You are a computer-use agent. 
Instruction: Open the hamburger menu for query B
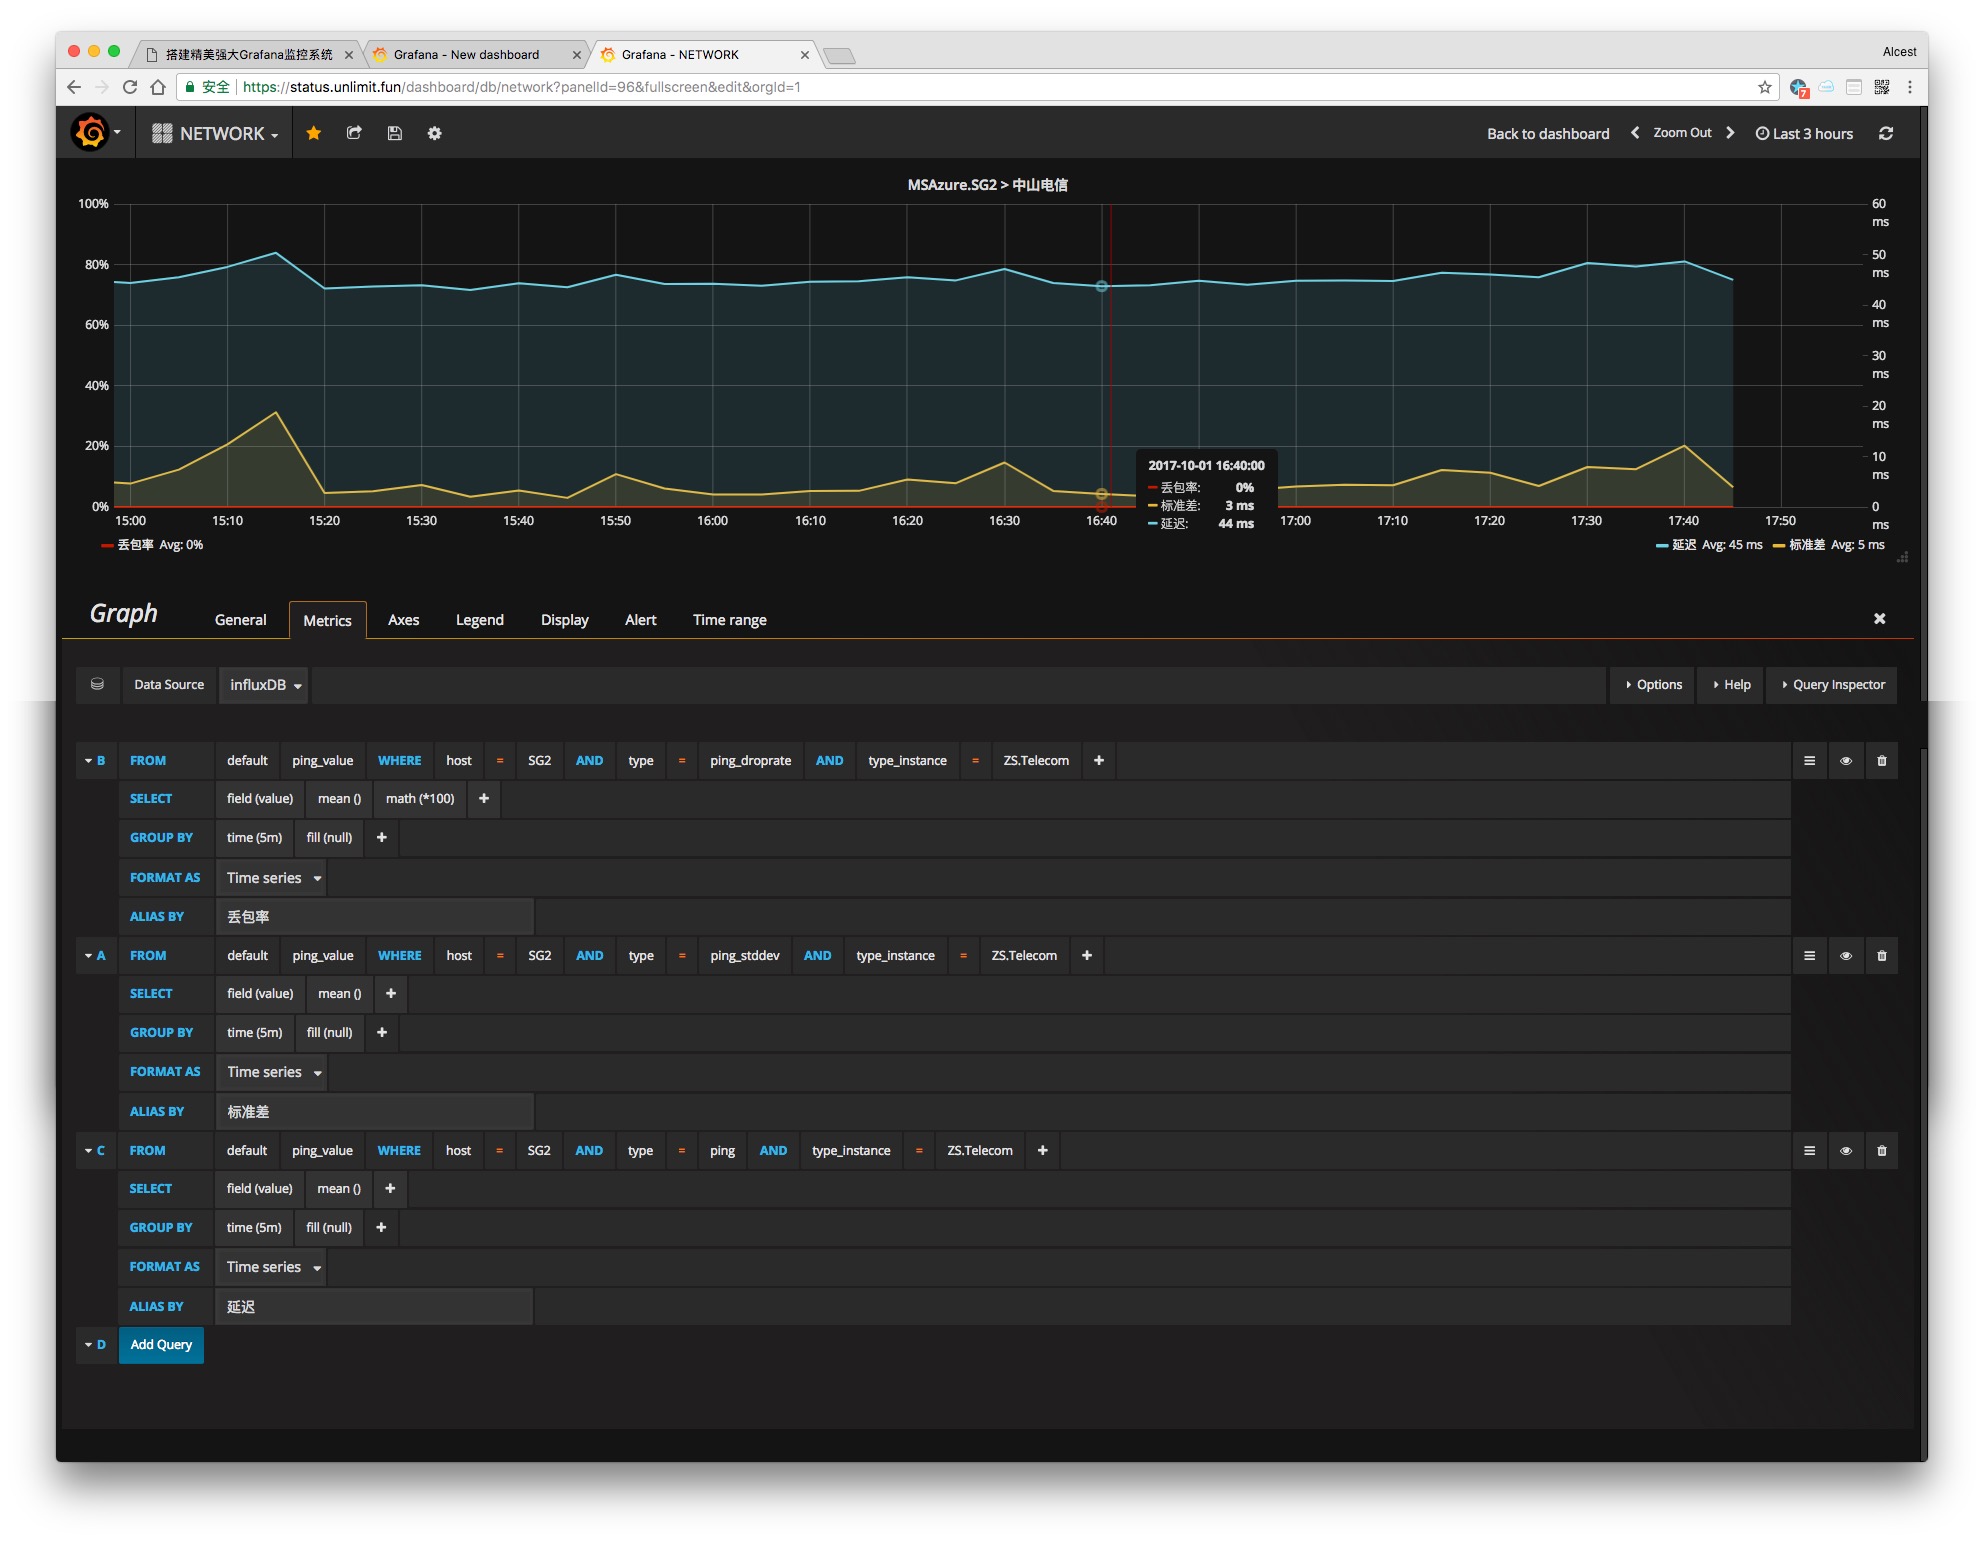pyautogui.click(x=1809, y=761)
